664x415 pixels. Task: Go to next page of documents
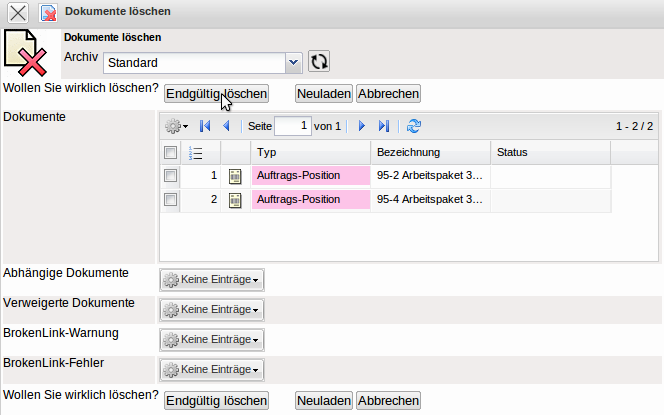click(x=362, y=126)
